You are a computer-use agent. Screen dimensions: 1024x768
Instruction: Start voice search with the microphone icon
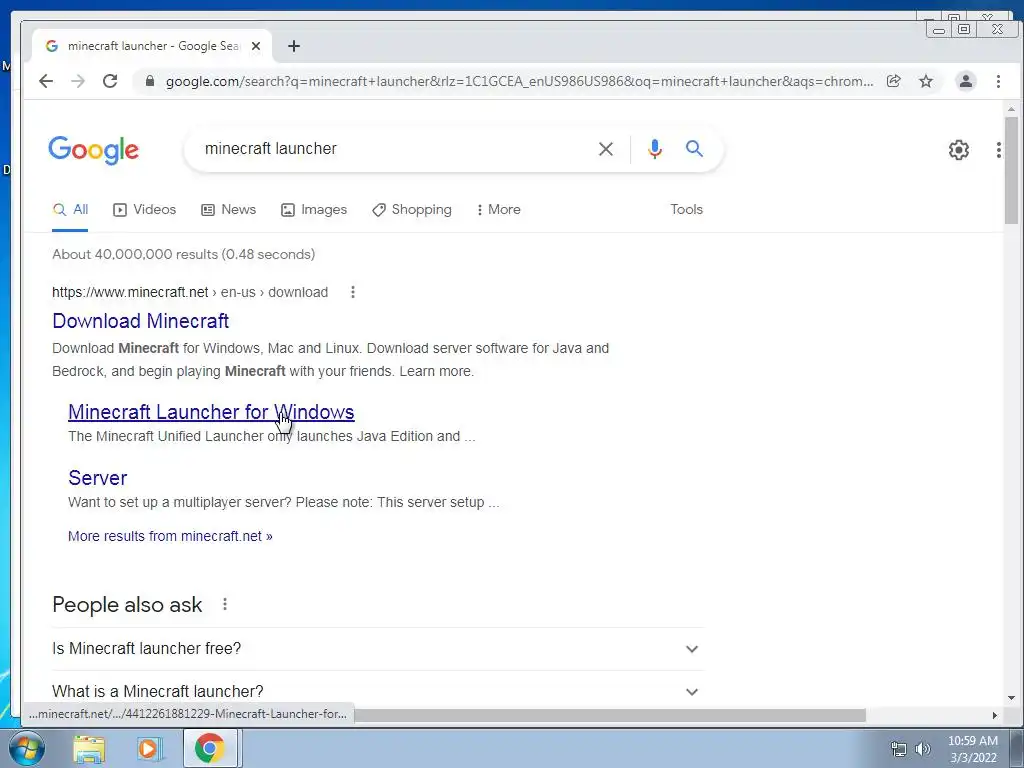(654, 149)
